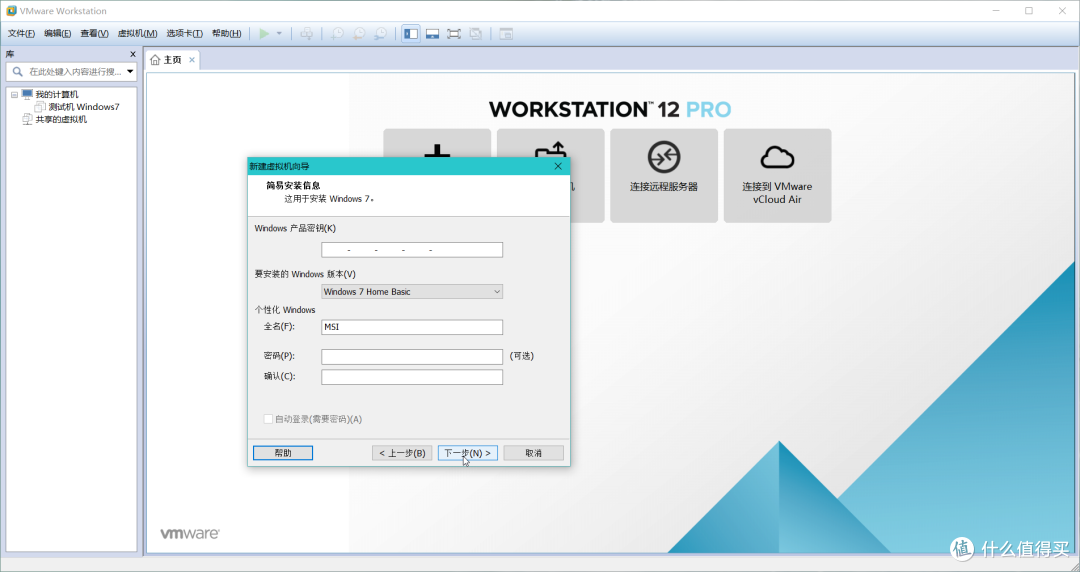Open the snapshot manager icon
The width and height of the screenshot is (1080, 572).
click(380, 33)
